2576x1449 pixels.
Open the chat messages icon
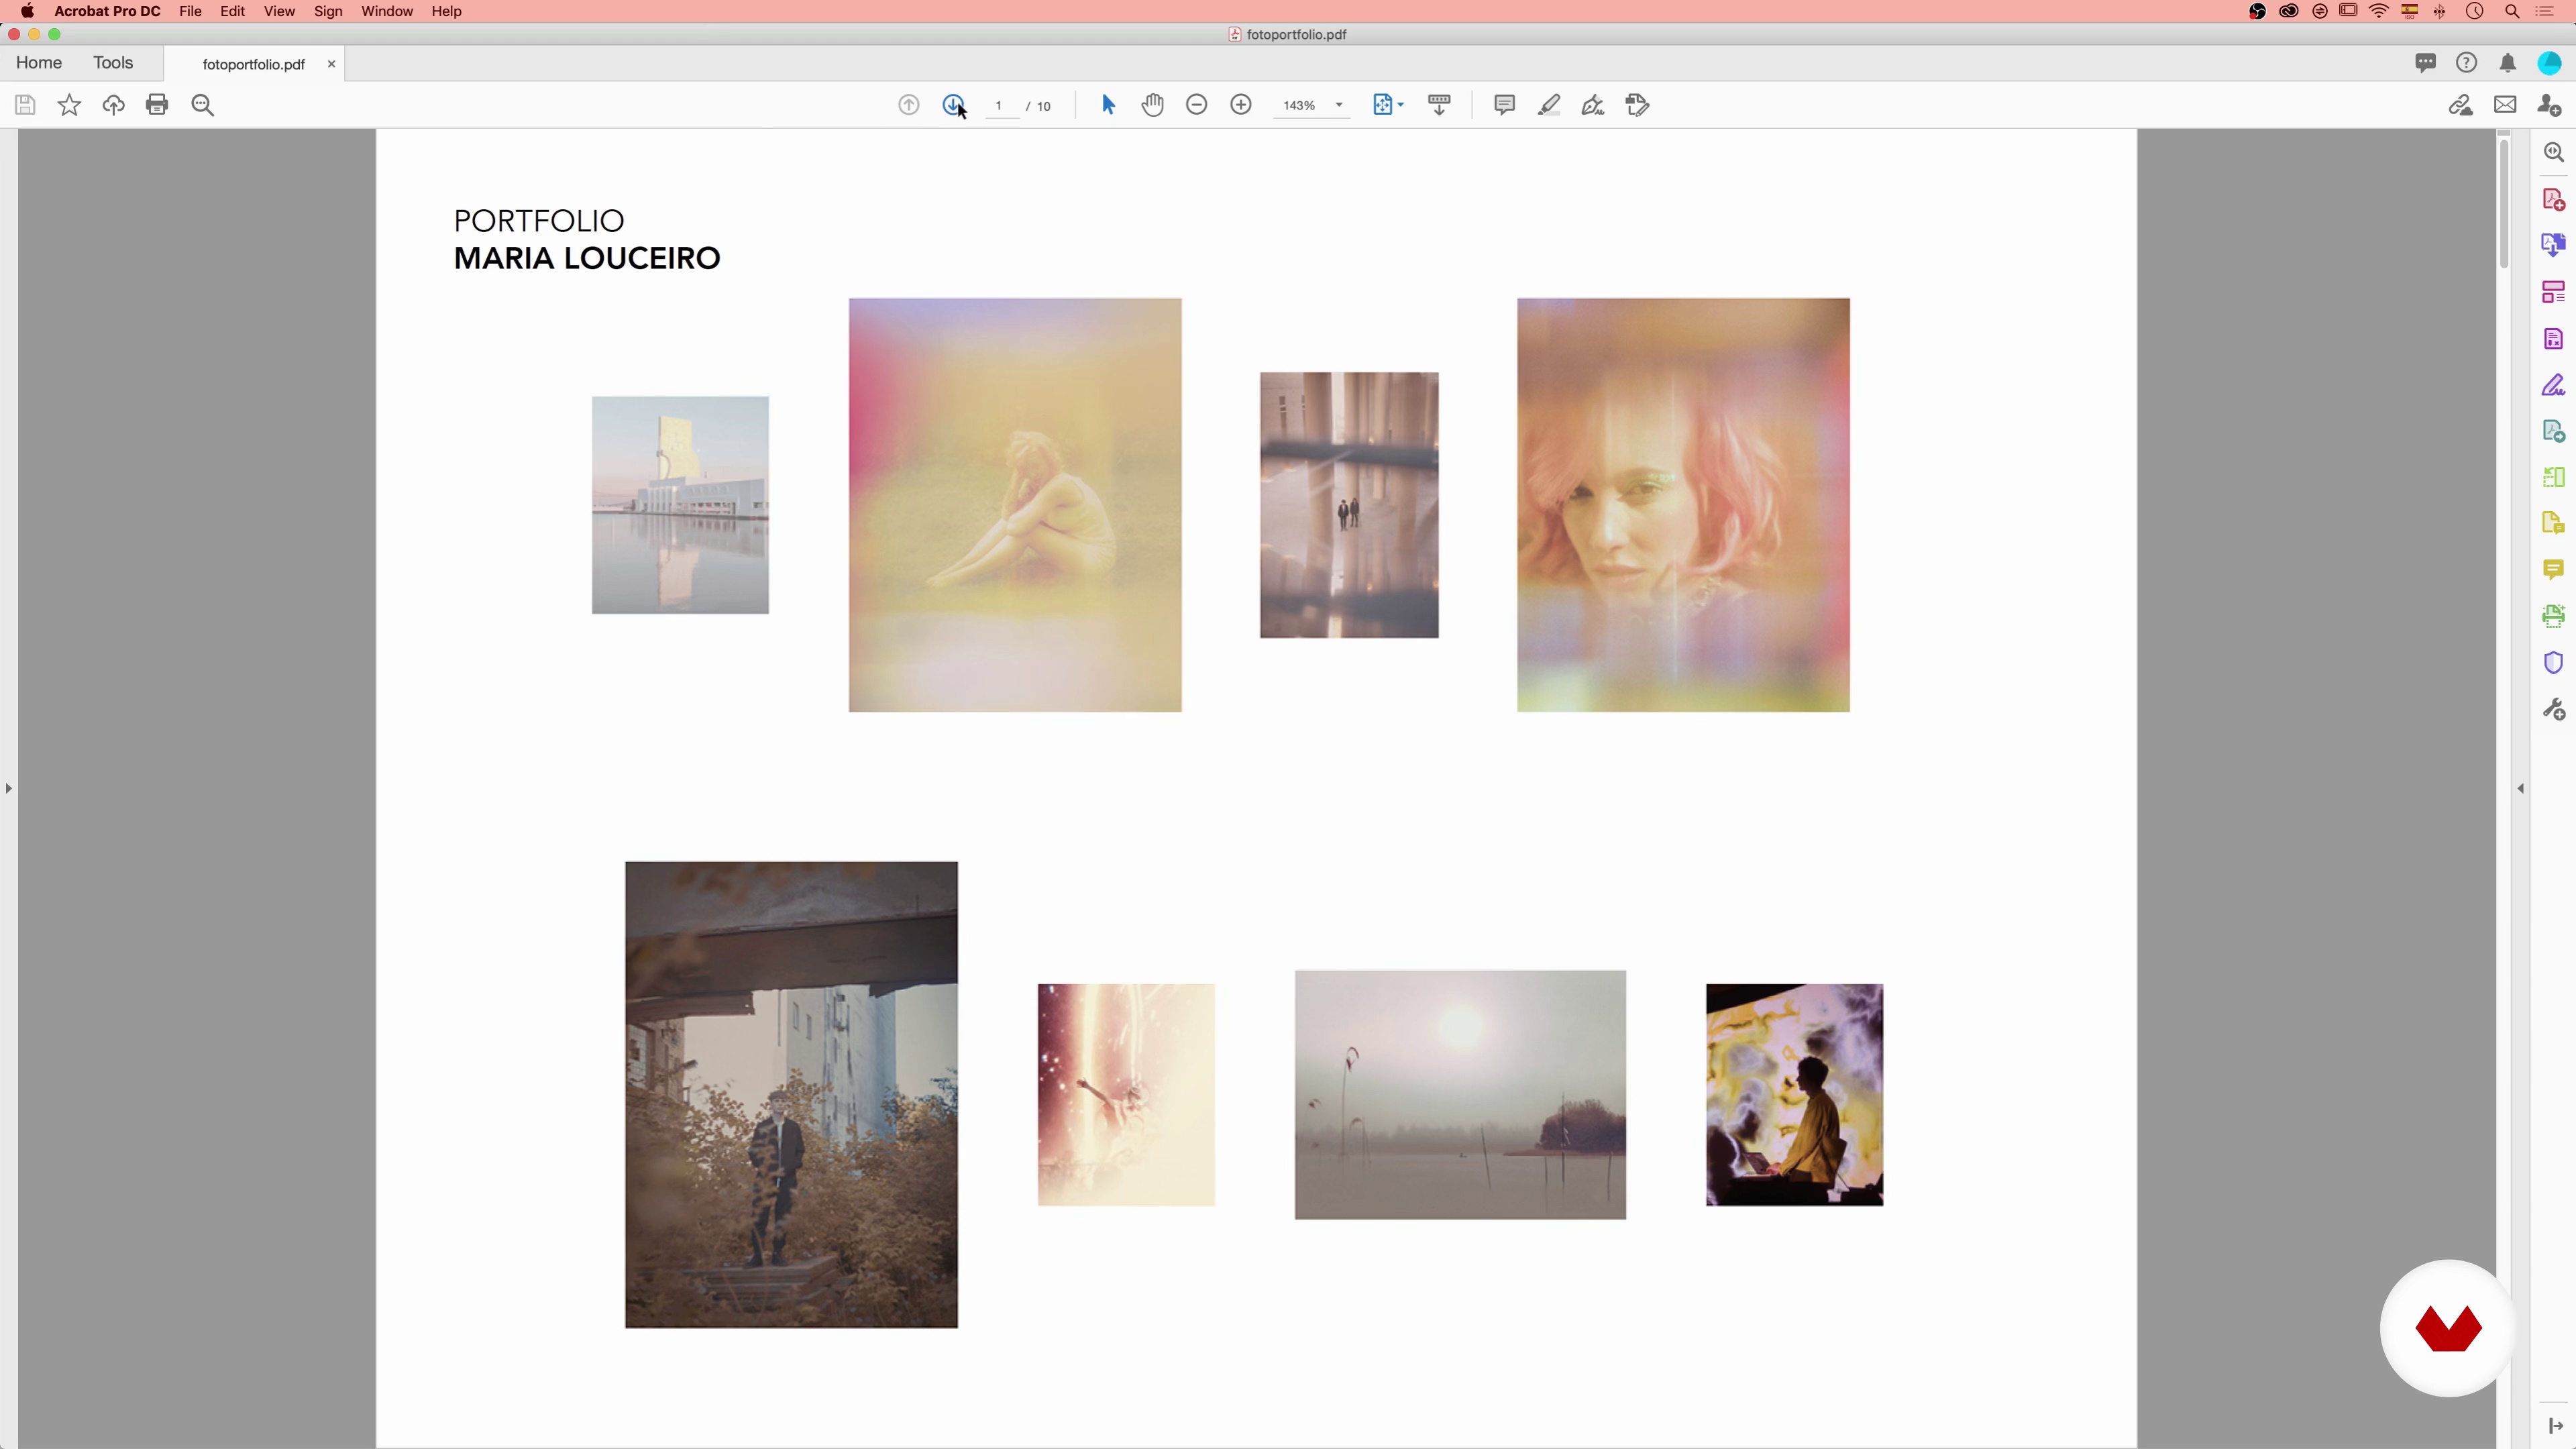pyautogui.click(x=2425, y=63)
